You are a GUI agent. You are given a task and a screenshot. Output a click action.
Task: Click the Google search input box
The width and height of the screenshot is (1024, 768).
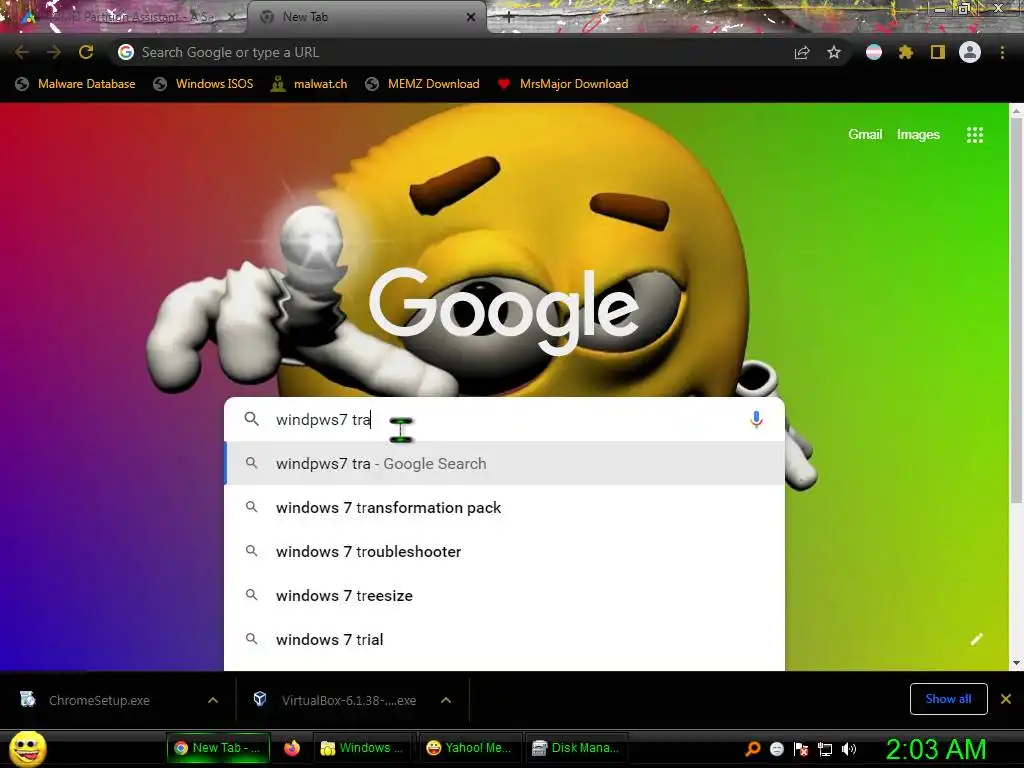click(x=504, y=419)
